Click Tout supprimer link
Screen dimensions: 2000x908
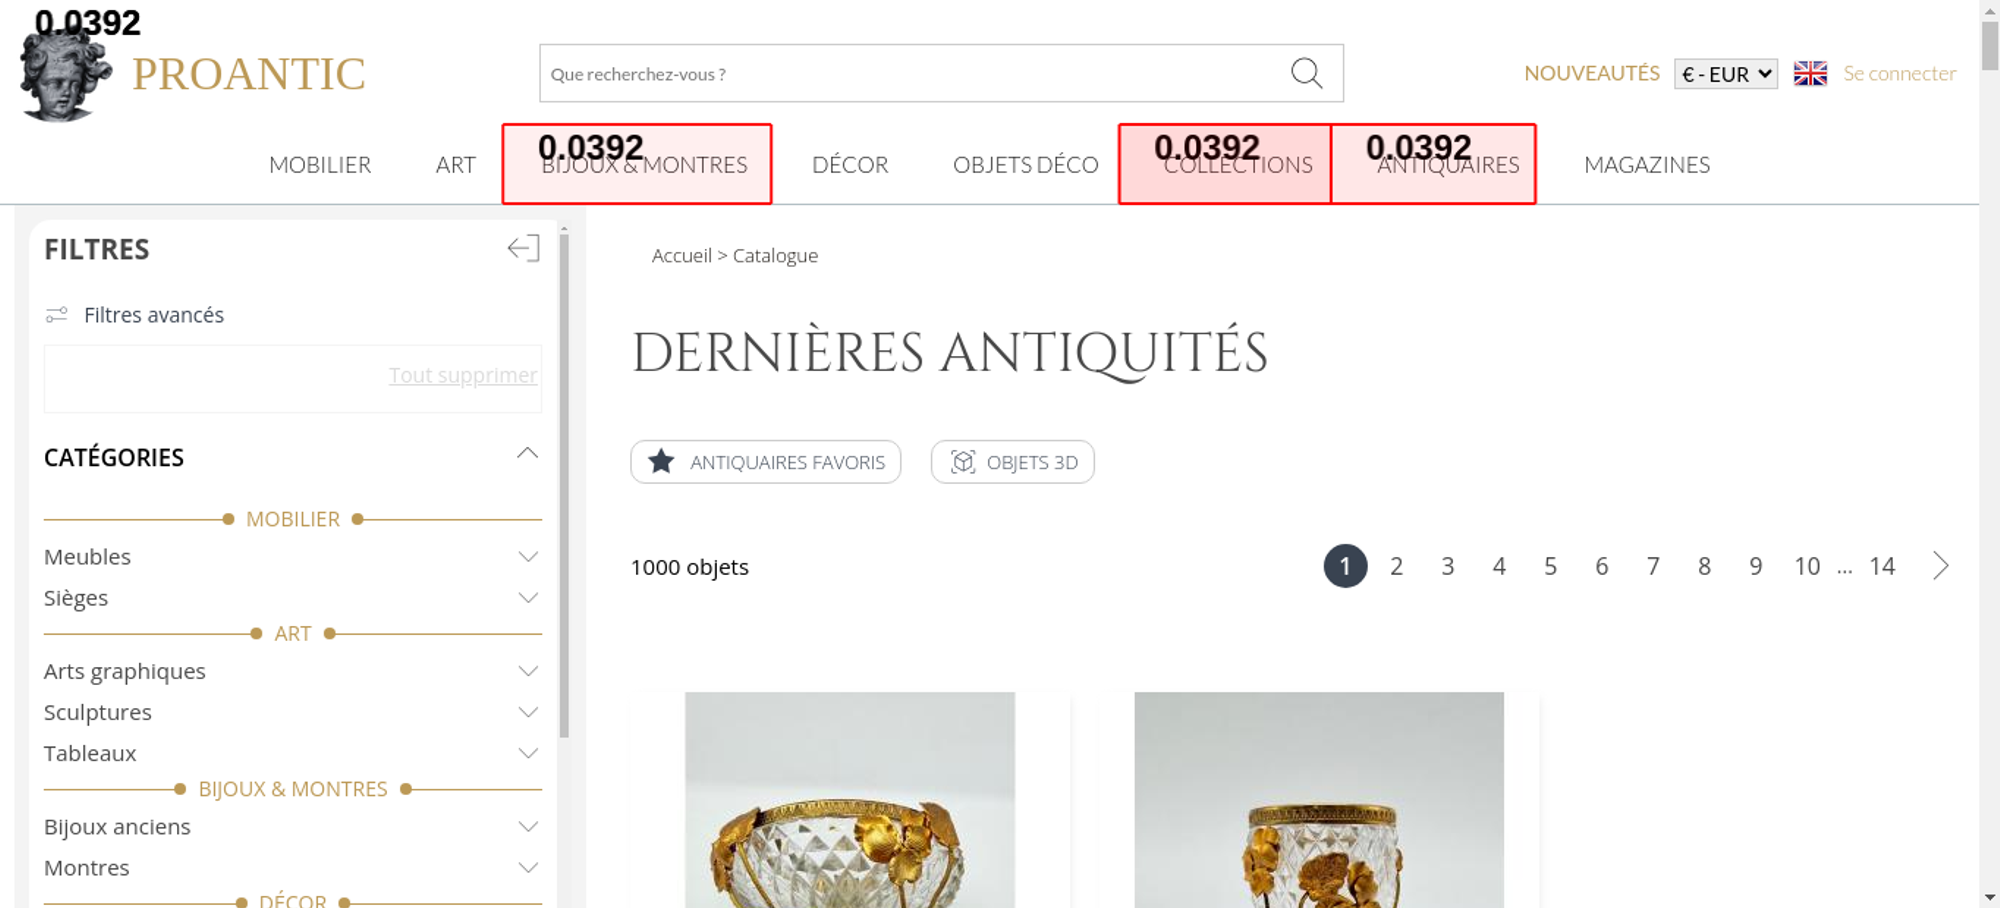click(x=462, y=375)
